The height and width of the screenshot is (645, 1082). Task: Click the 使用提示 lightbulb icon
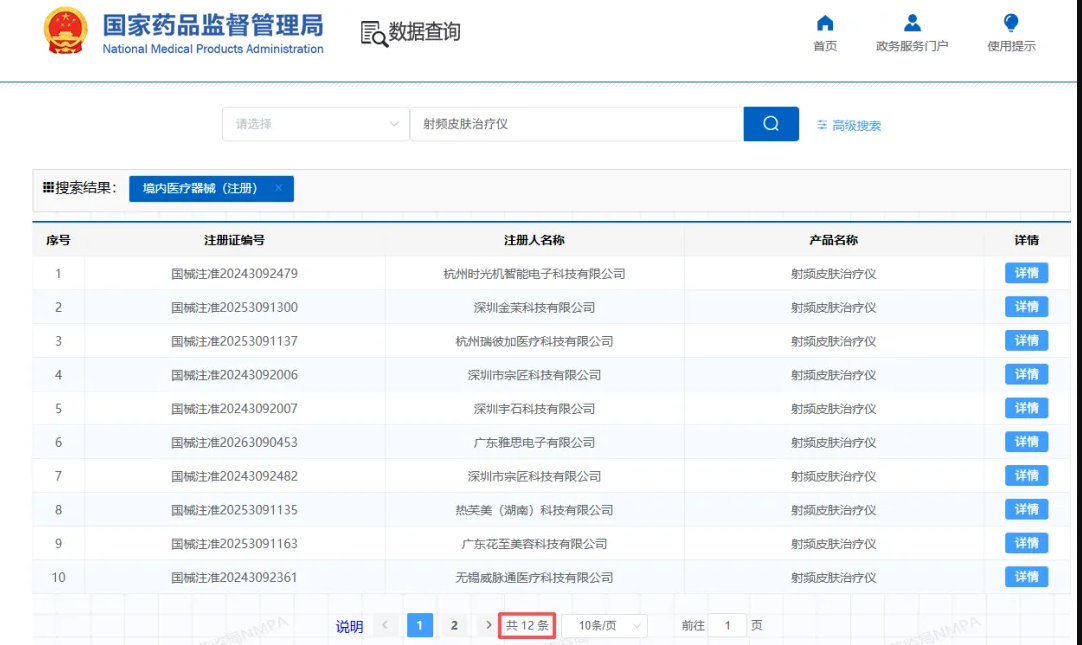tap(1011, 24)
